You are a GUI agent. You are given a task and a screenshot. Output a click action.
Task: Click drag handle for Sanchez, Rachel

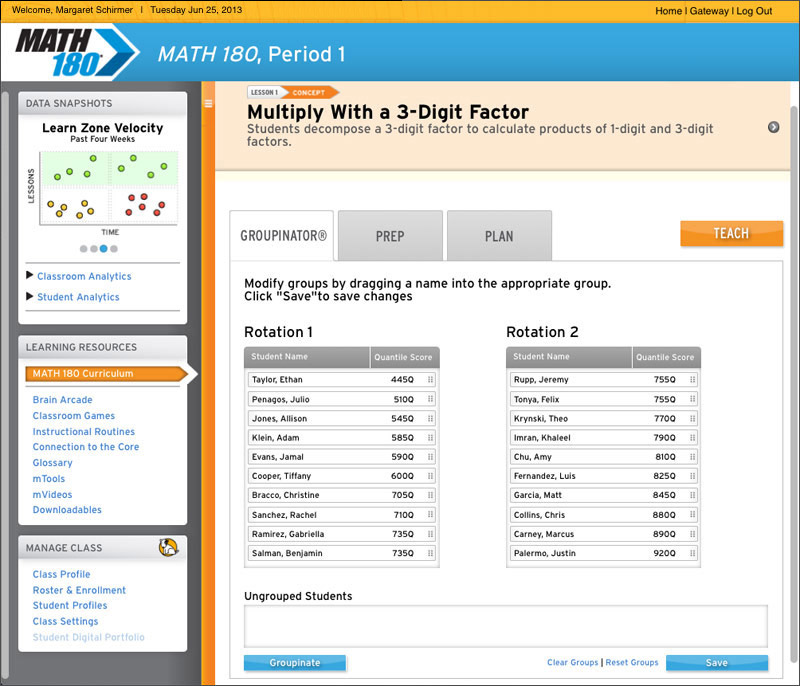point(431,515)
